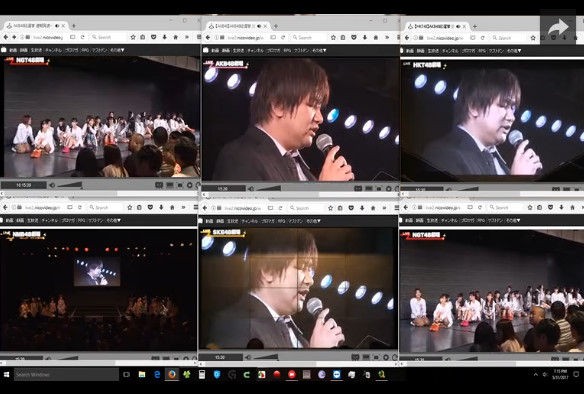
Task: Open チャンネル in the SKE48 window nav bar
Action: click(249, 221)
